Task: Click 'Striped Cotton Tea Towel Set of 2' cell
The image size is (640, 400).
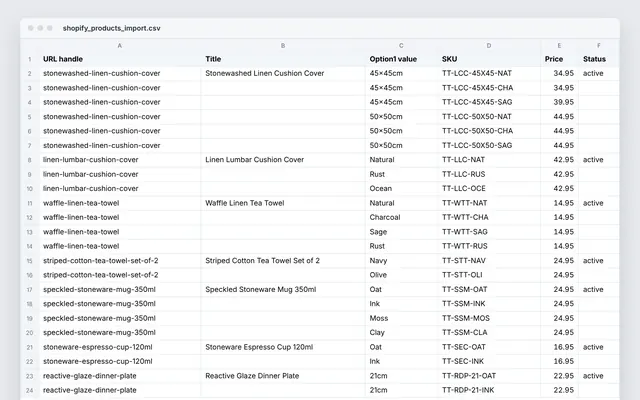Action: tap(283, 261)
